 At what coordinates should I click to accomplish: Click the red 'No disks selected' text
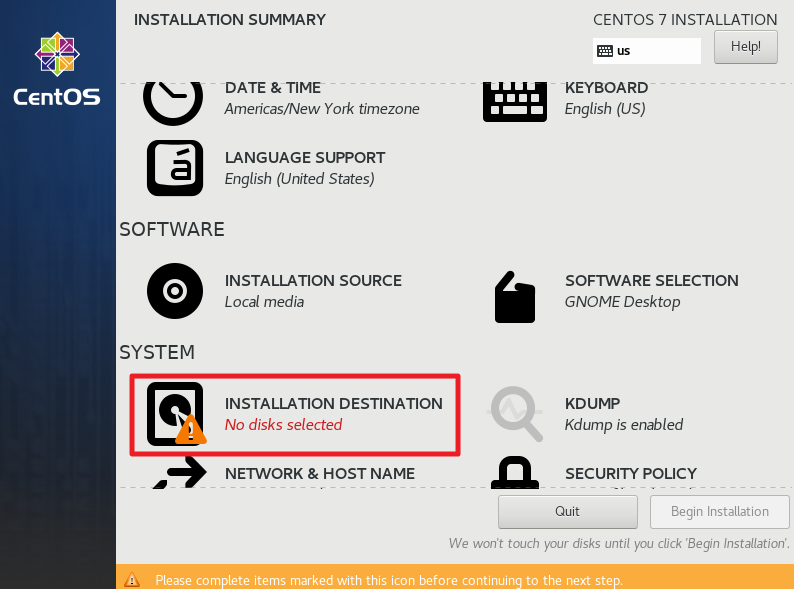[284, 424]
